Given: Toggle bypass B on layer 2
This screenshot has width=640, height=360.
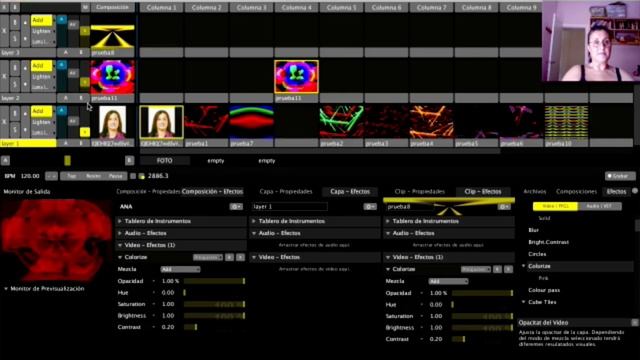Looking at the screenshot, I should click(15, 68).
